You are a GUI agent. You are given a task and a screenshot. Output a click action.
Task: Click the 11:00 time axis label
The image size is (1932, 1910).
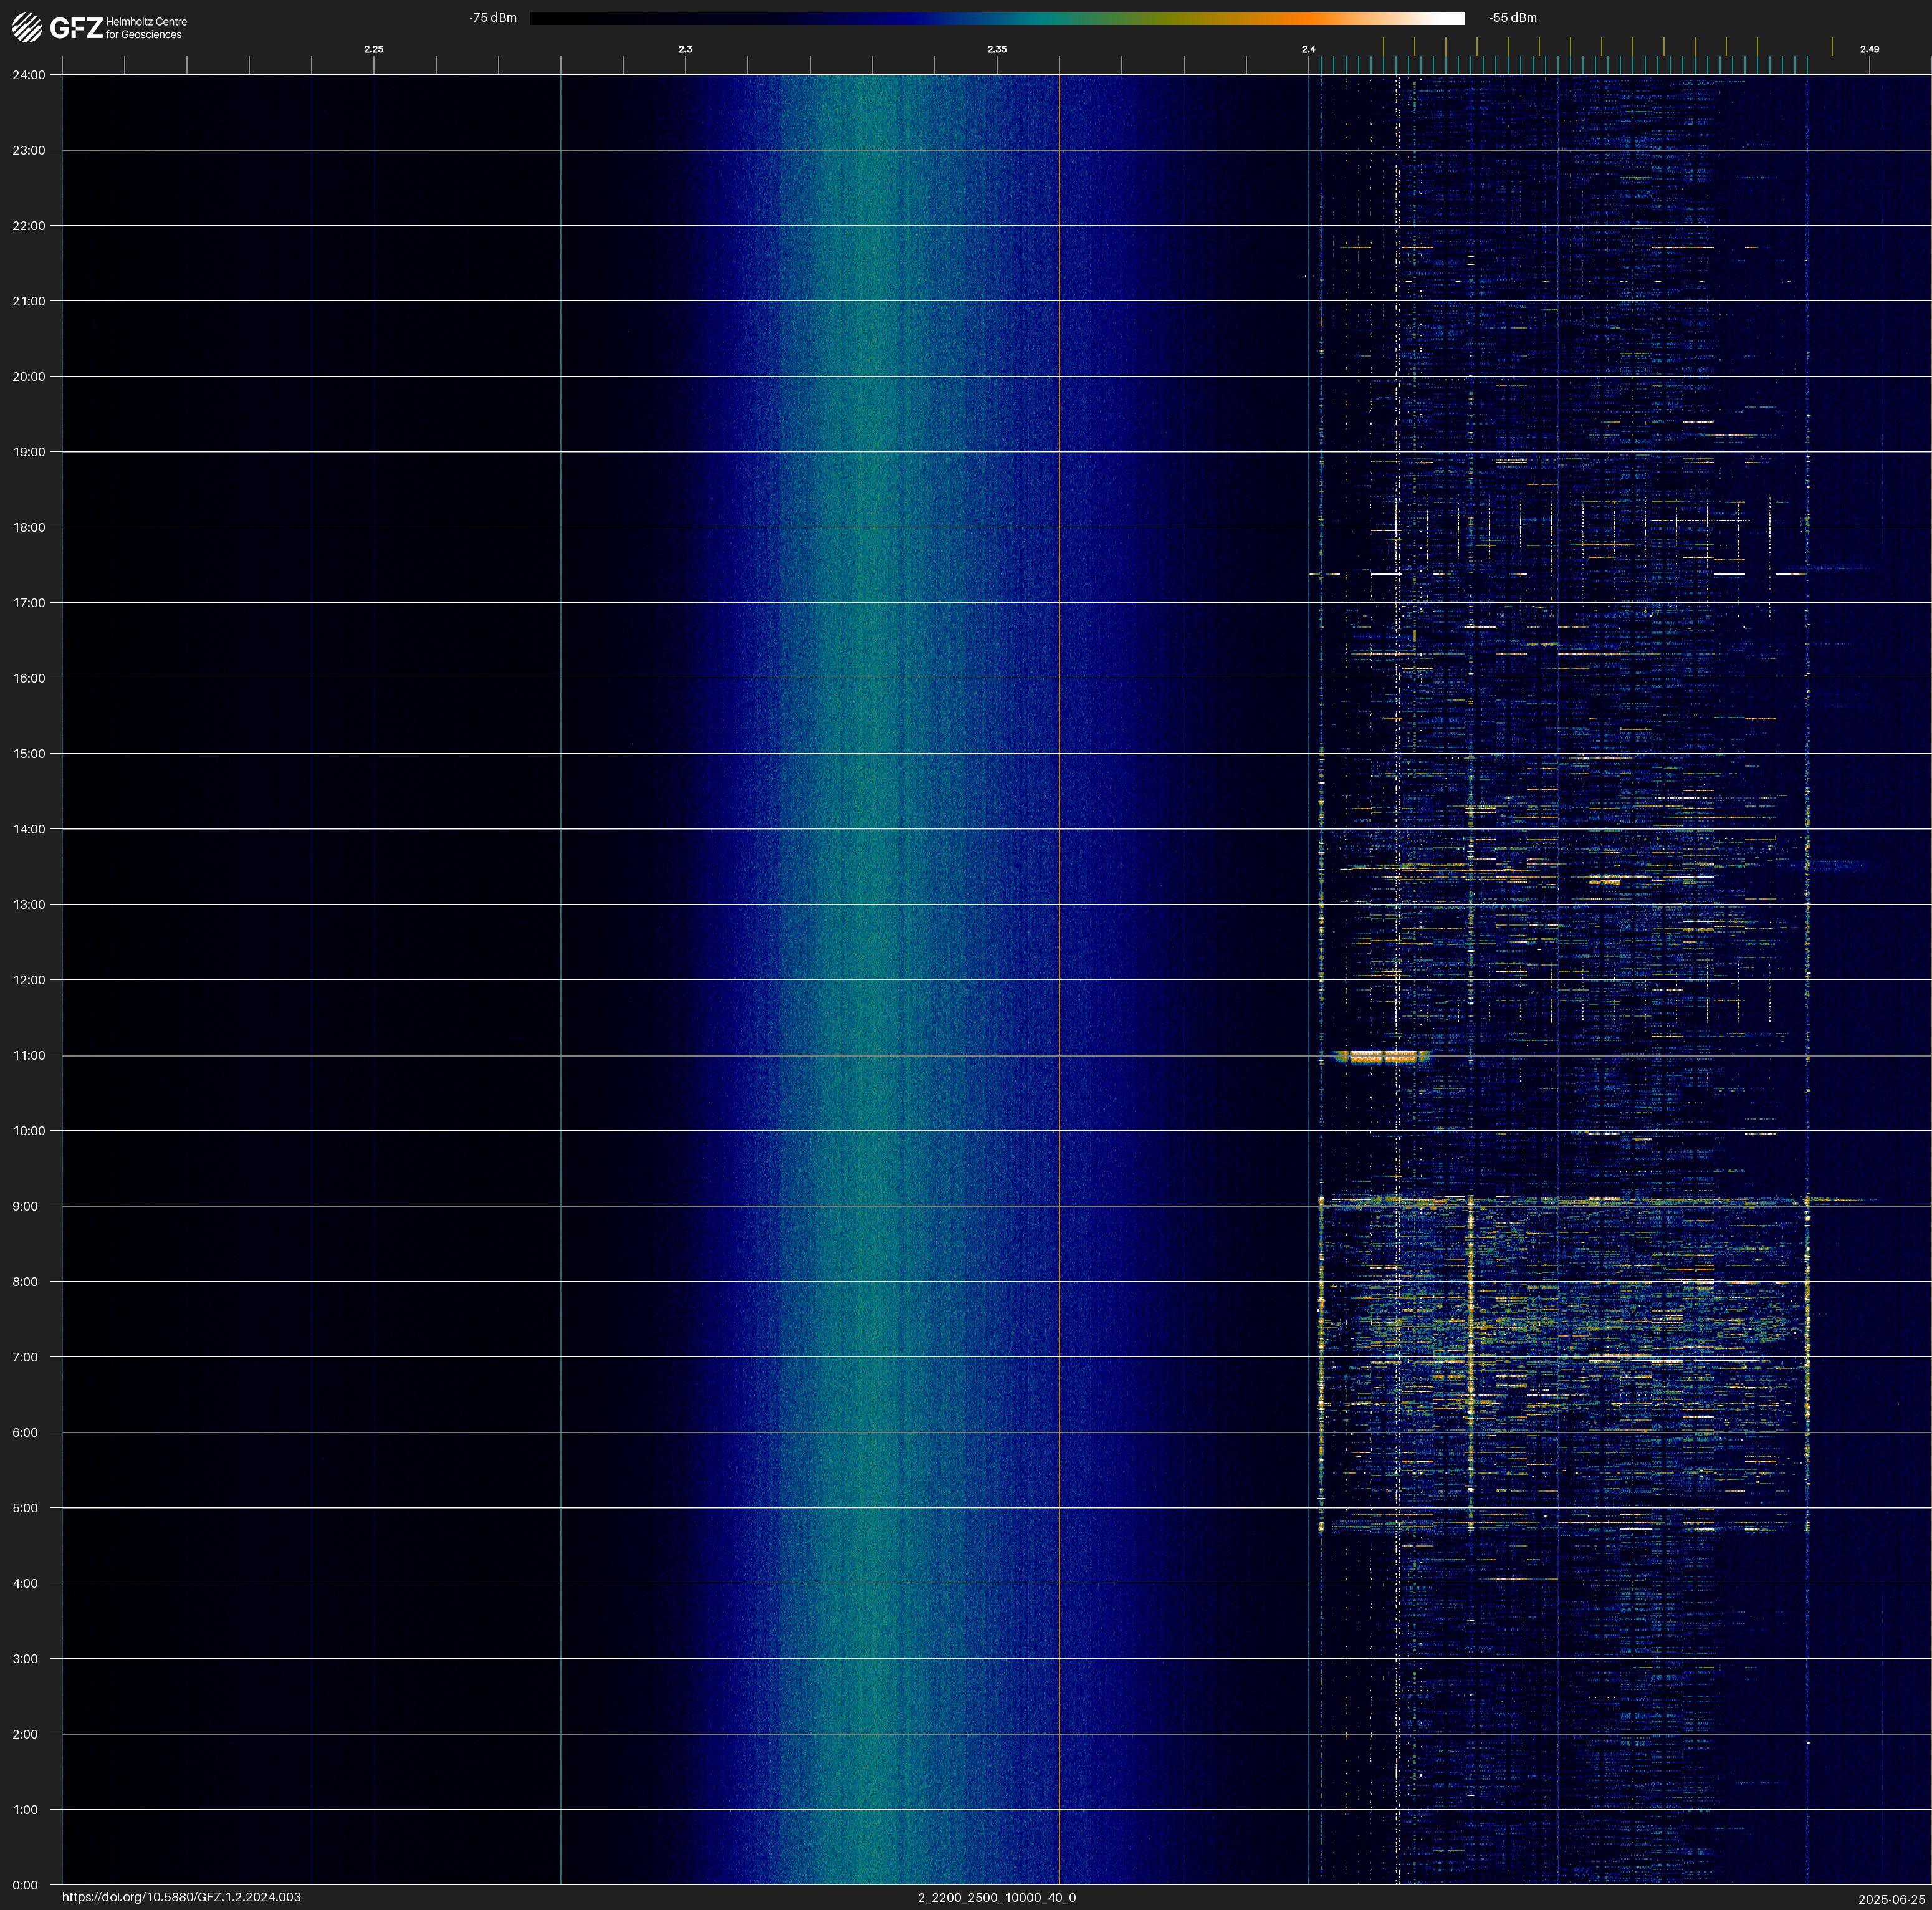tap(29, 1056)
